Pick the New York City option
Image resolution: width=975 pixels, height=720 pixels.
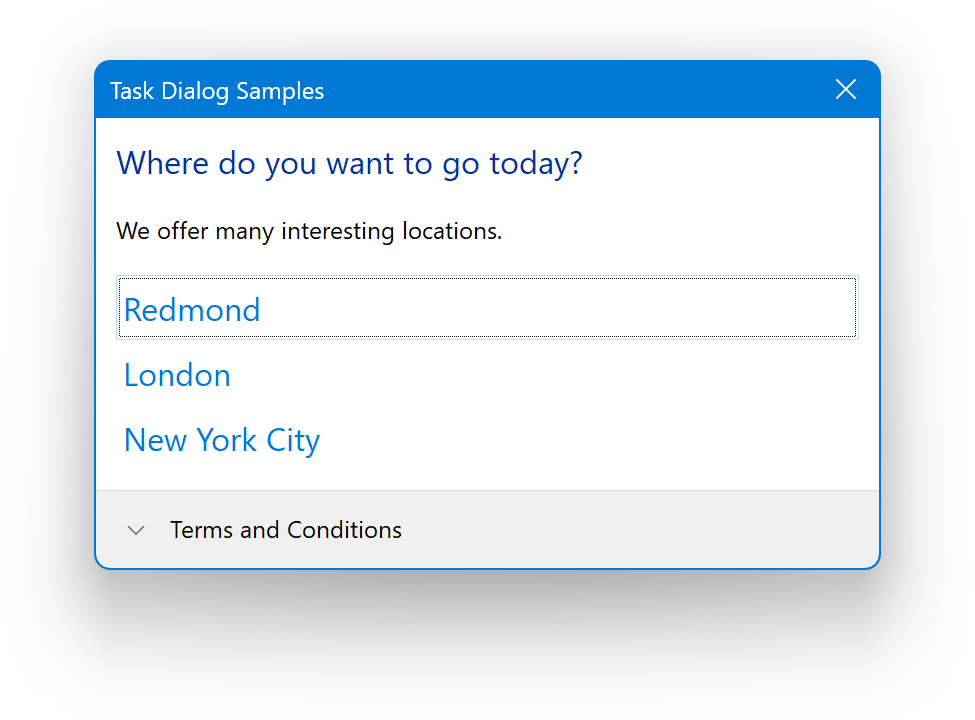pos(221,440)
